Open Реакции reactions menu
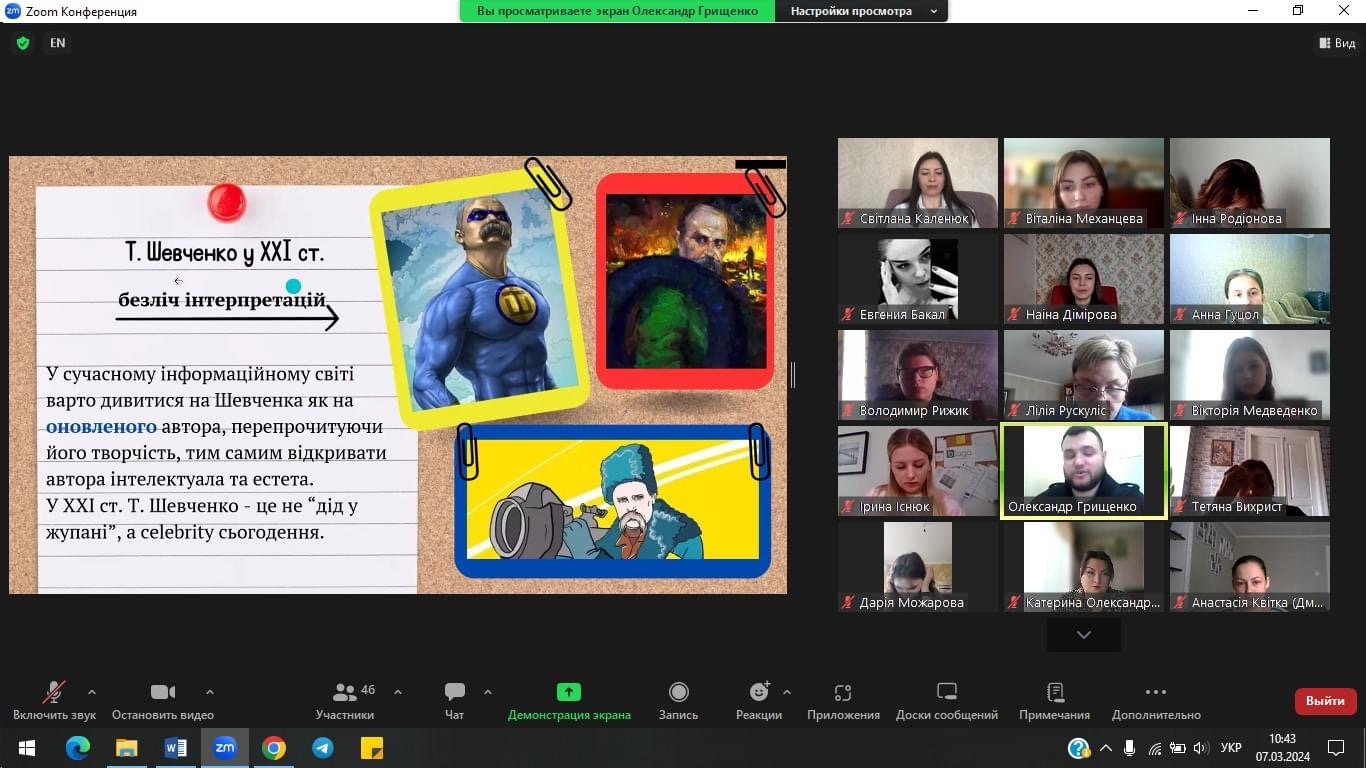Viewport: 1366px width, 768px height. point(759,701)
